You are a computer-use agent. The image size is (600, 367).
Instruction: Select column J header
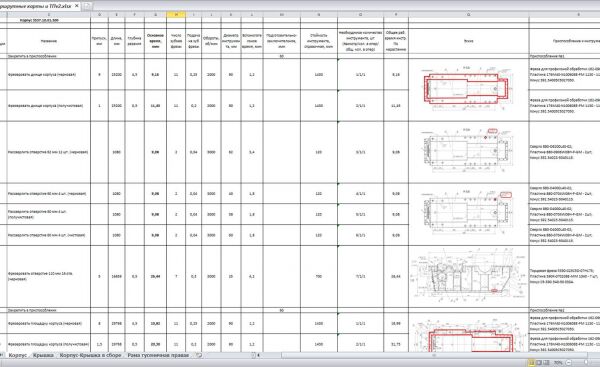pos(211,15)
